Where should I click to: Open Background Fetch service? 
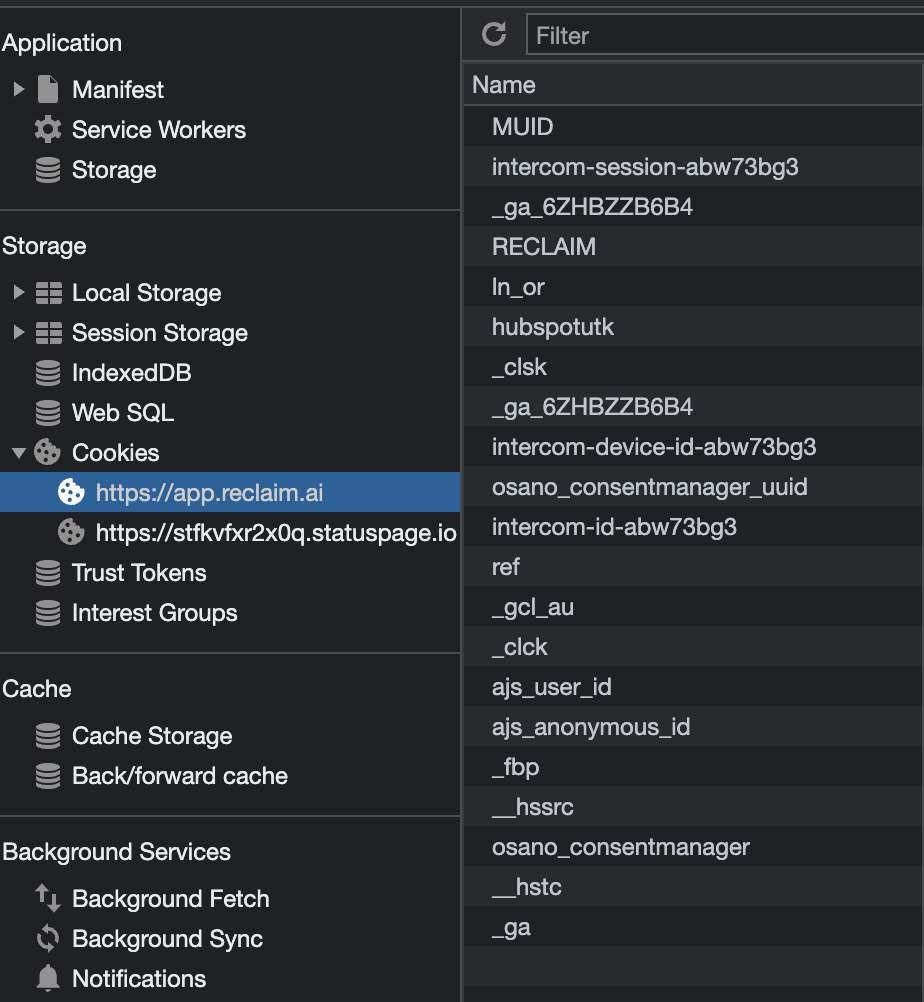(x=171, y=898)
